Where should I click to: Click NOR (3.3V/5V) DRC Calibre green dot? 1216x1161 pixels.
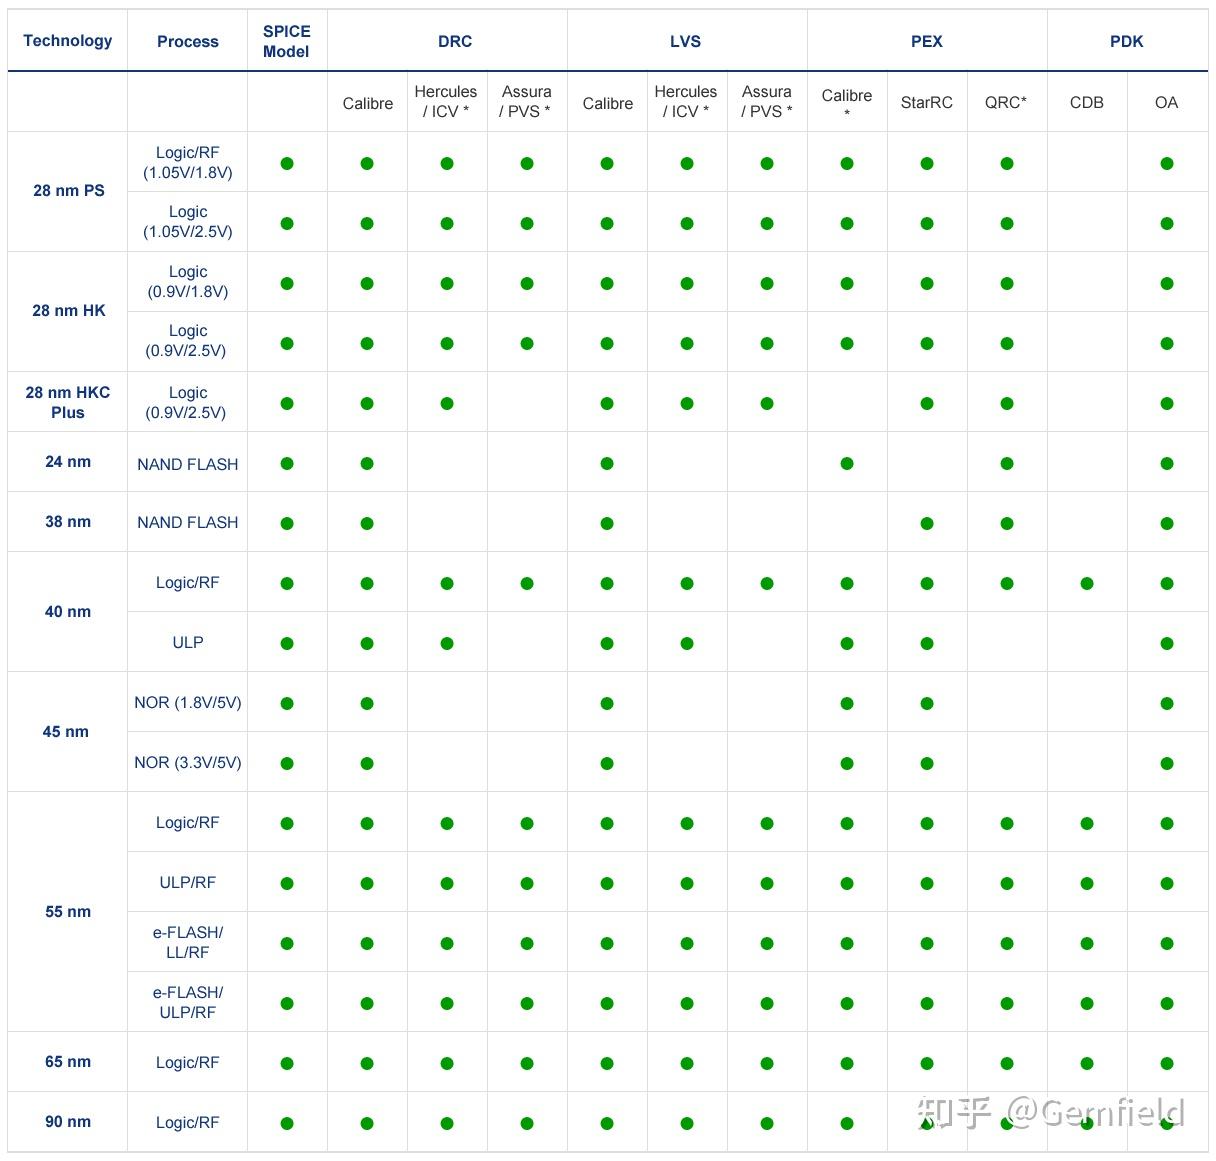click(367, 763)
